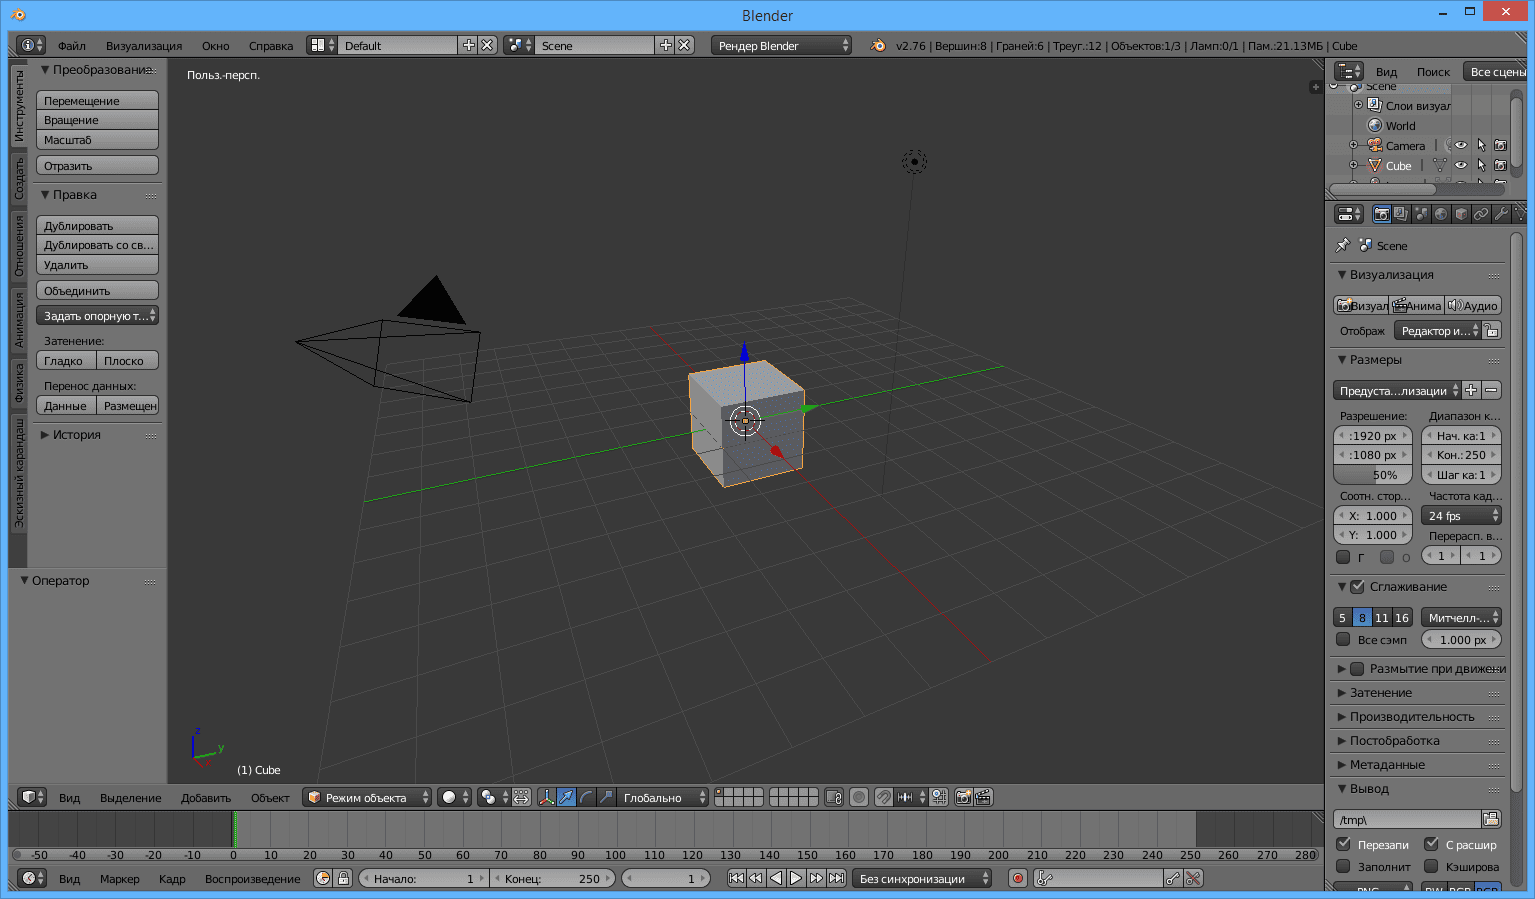Switch to the Физика vertical tab
The width and height of the screenshot is (1535, 899).
click(18, 383)
